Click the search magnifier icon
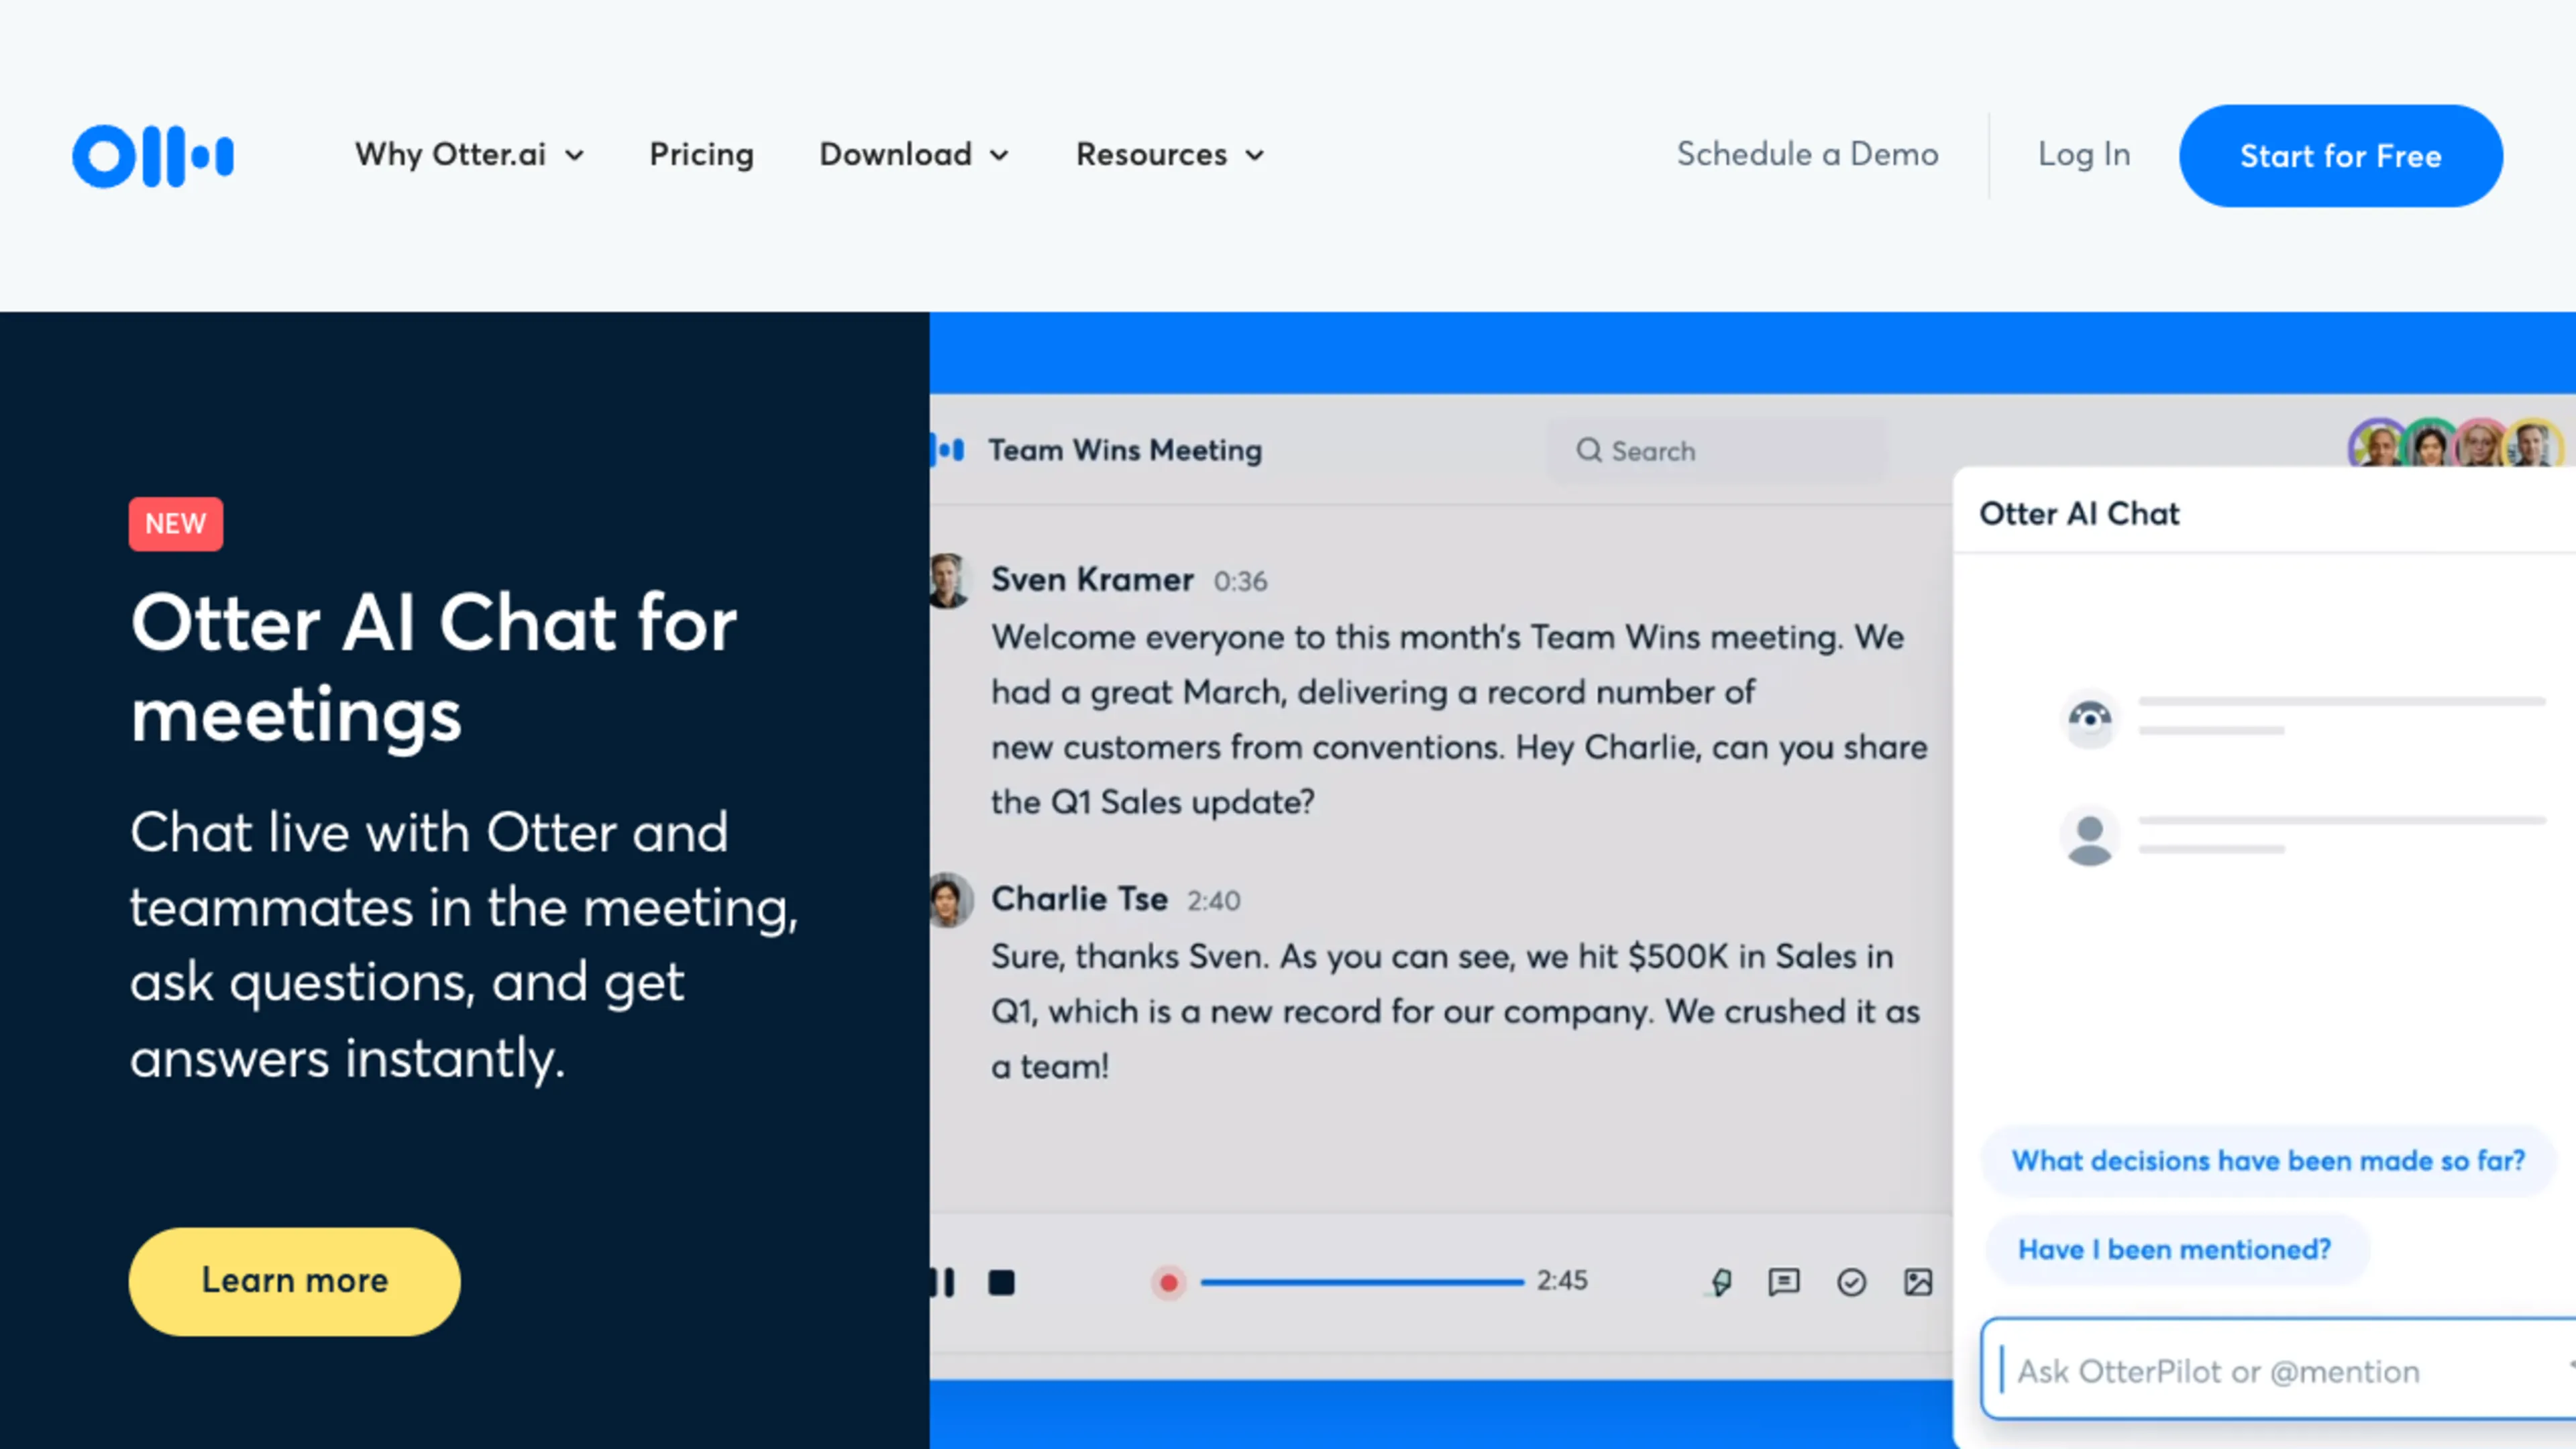This screenshot has height=1449, width=2576. pyautogui.click(x=1589, y=451)
